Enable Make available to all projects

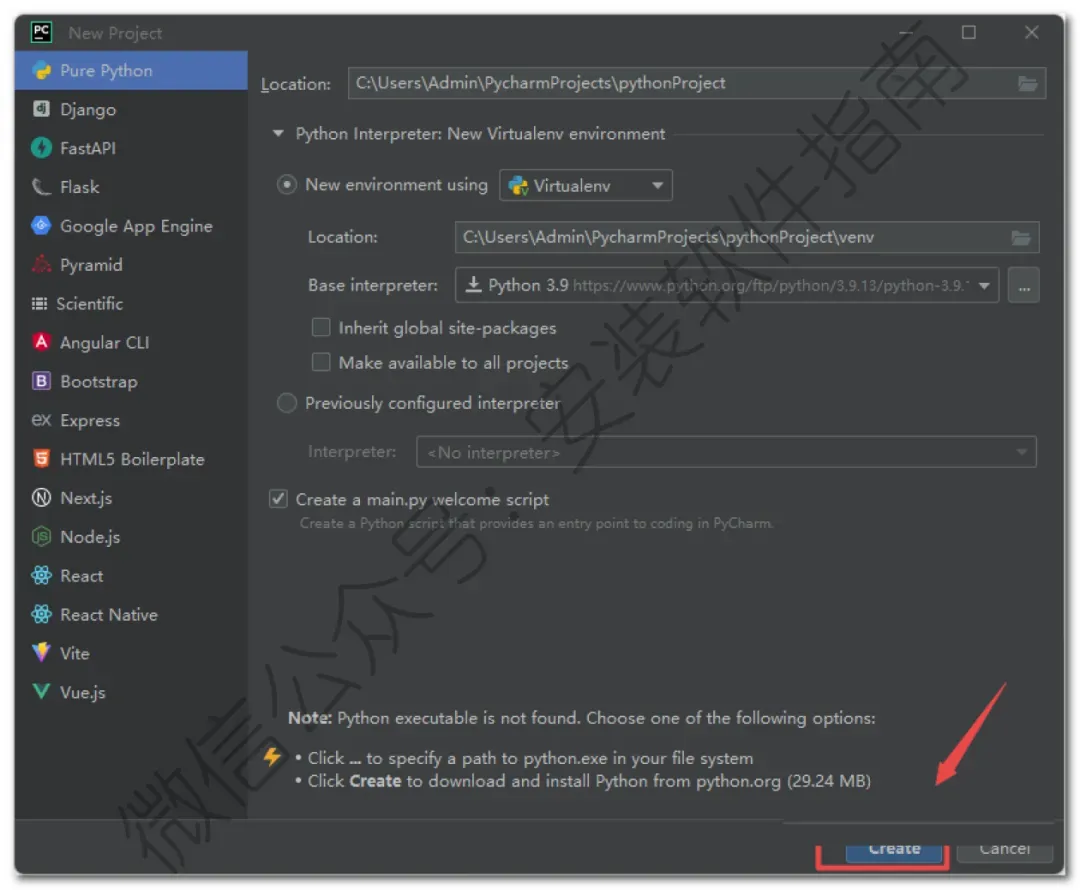tap(321, 362)
